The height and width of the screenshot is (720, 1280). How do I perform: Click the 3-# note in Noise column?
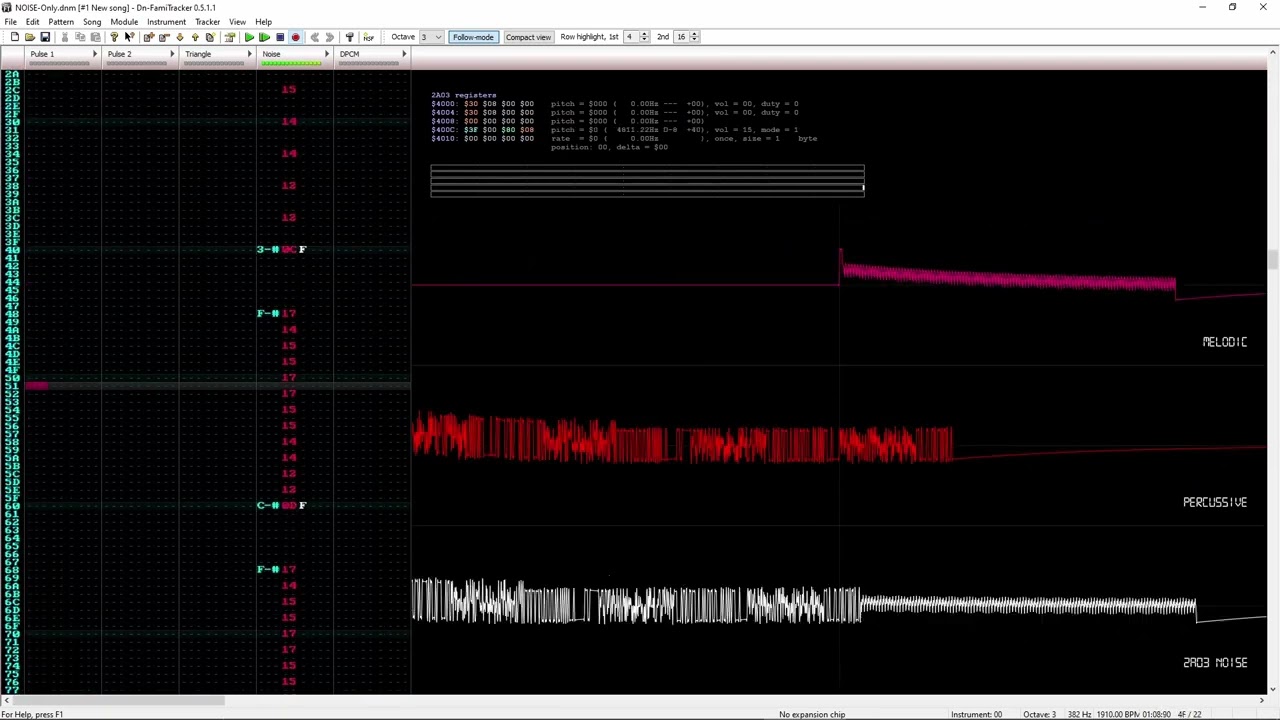(267, 249)
